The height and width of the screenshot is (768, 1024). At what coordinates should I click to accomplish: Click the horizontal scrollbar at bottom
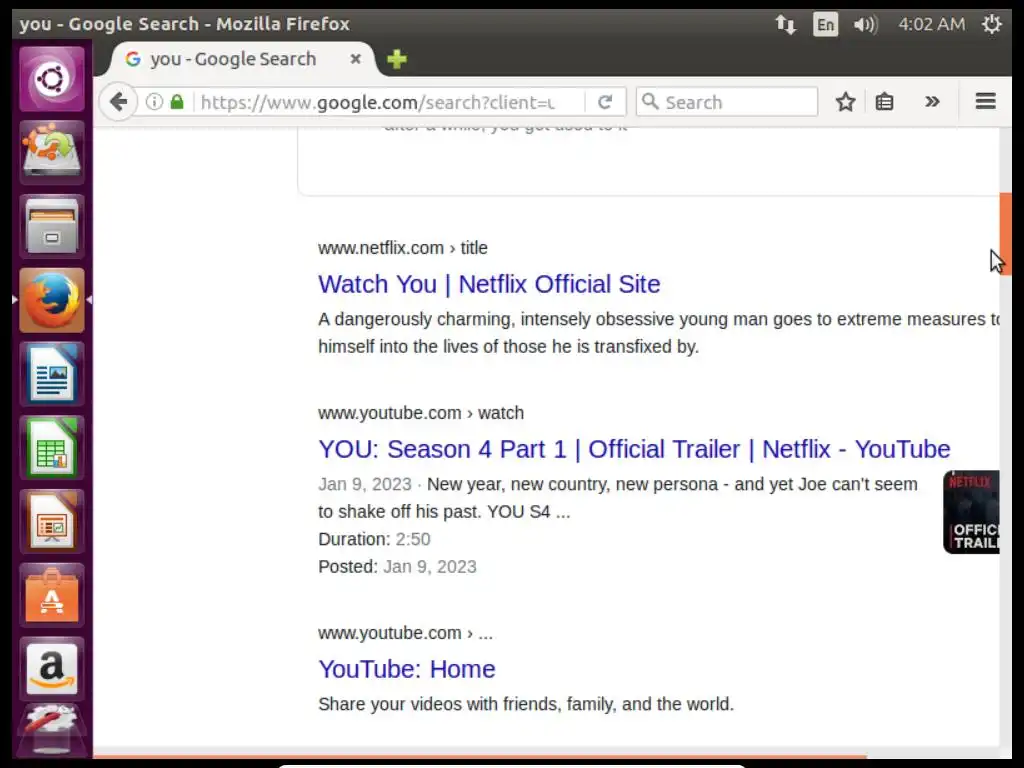(x=480, y=755)
